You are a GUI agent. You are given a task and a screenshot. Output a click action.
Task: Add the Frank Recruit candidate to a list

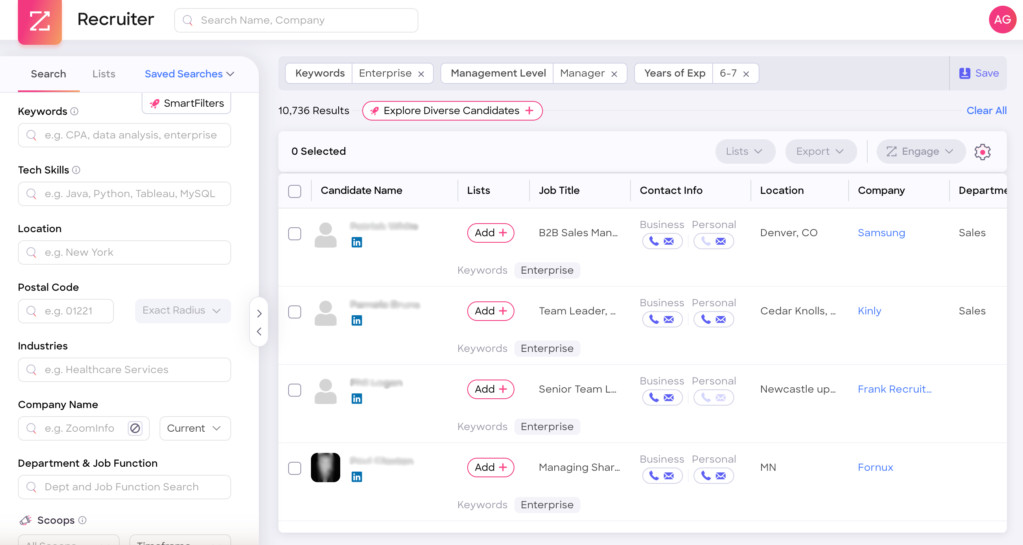[x=491, y=390]
